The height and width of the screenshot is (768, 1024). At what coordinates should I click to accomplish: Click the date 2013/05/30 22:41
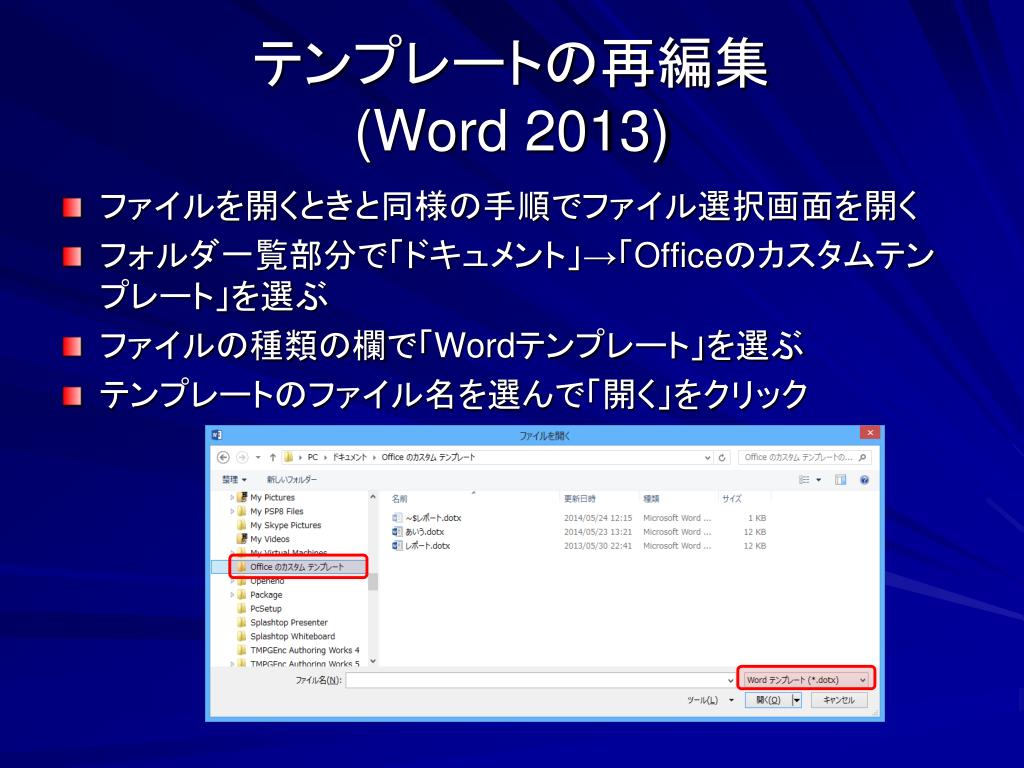pyautogui.click(x=598, y=546)
